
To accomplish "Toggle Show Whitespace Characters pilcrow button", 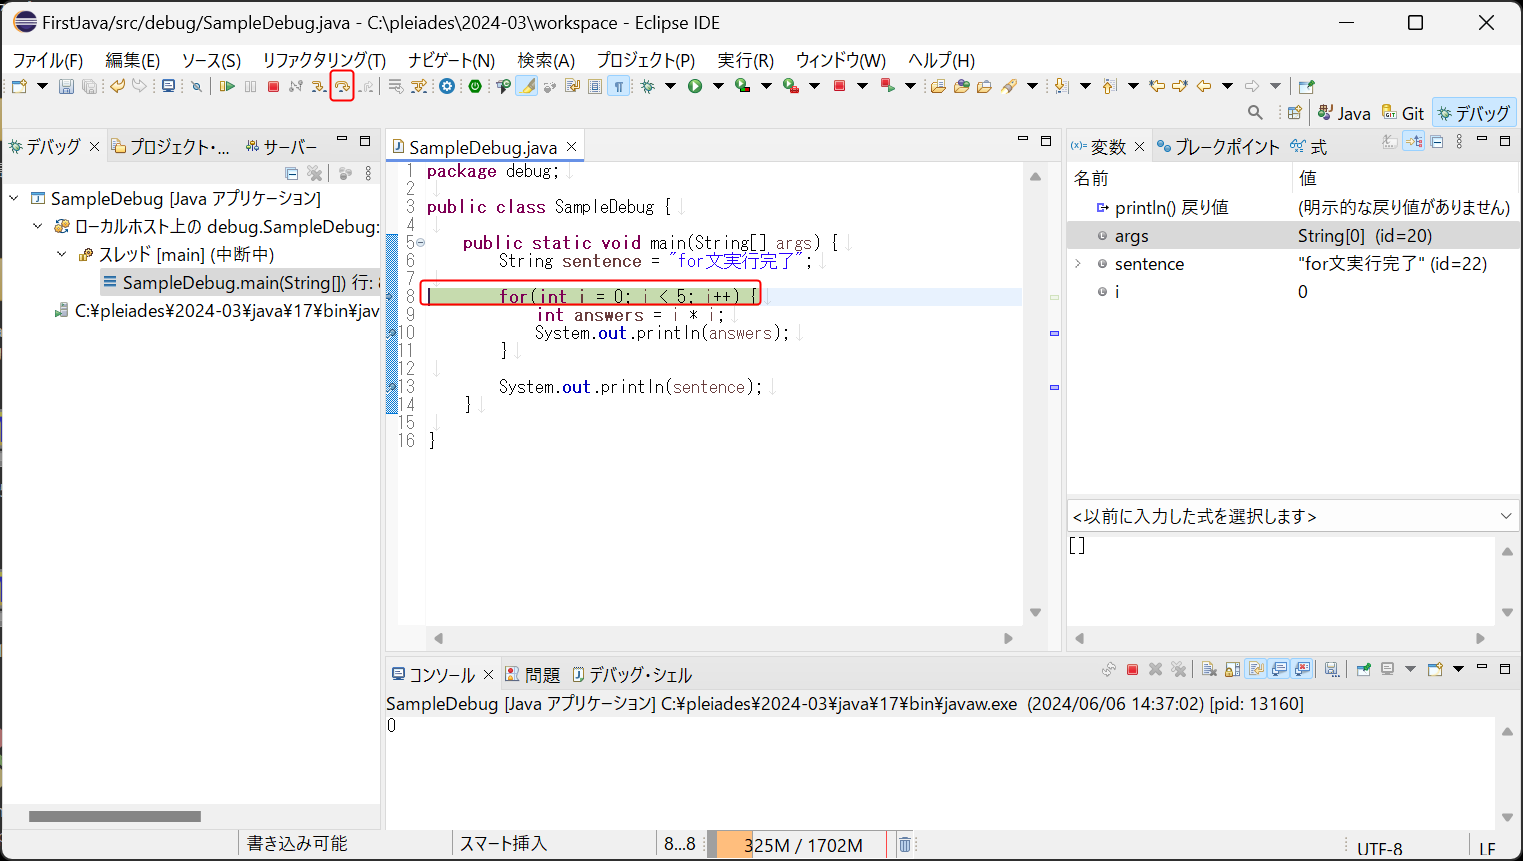I will click(x=619, y=86).
